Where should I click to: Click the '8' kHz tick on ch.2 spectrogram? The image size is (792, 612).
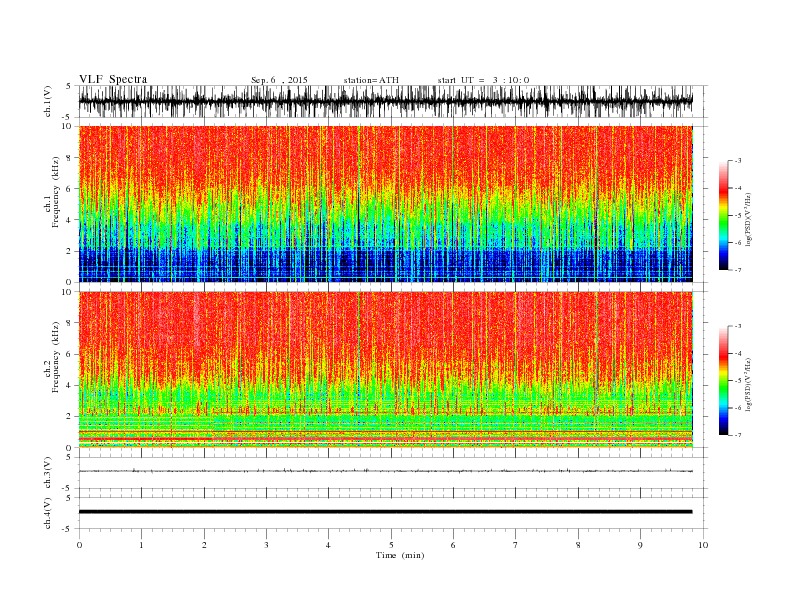tap(69, 323)
